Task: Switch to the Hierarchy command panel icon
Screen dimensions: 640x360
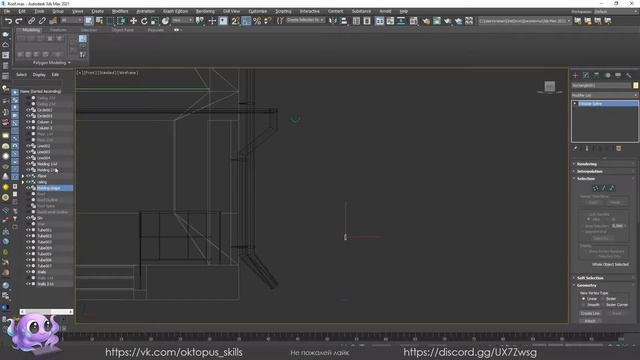Action: tap(597, 76)
